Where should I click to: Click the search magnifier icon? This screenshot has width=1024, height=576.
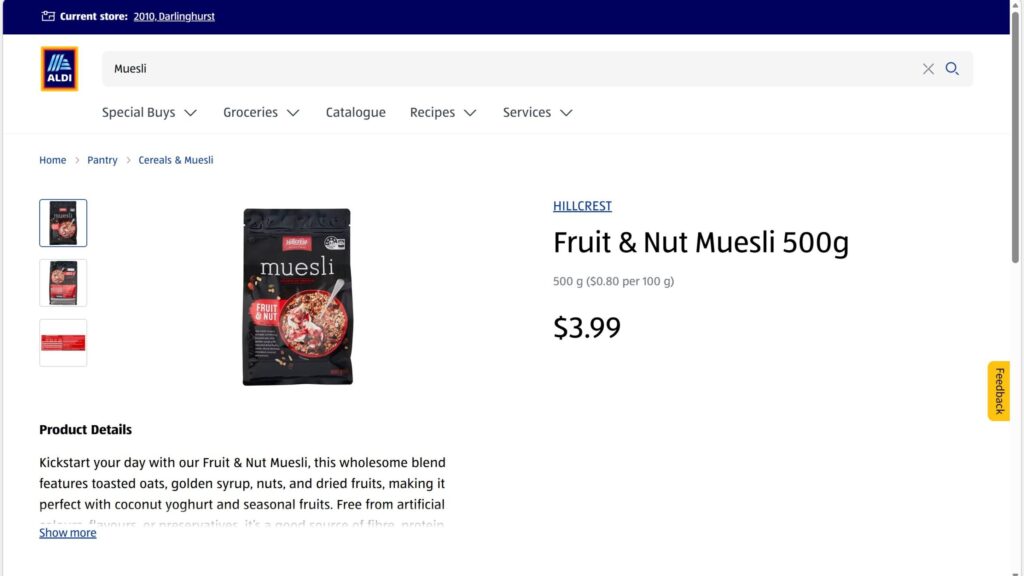(x=952, y=69)
